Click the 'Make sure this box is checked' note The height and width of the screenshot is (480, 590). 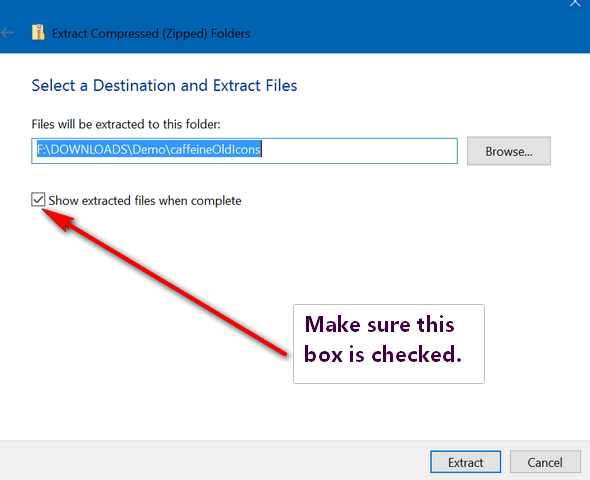click(x=389, y=344)
